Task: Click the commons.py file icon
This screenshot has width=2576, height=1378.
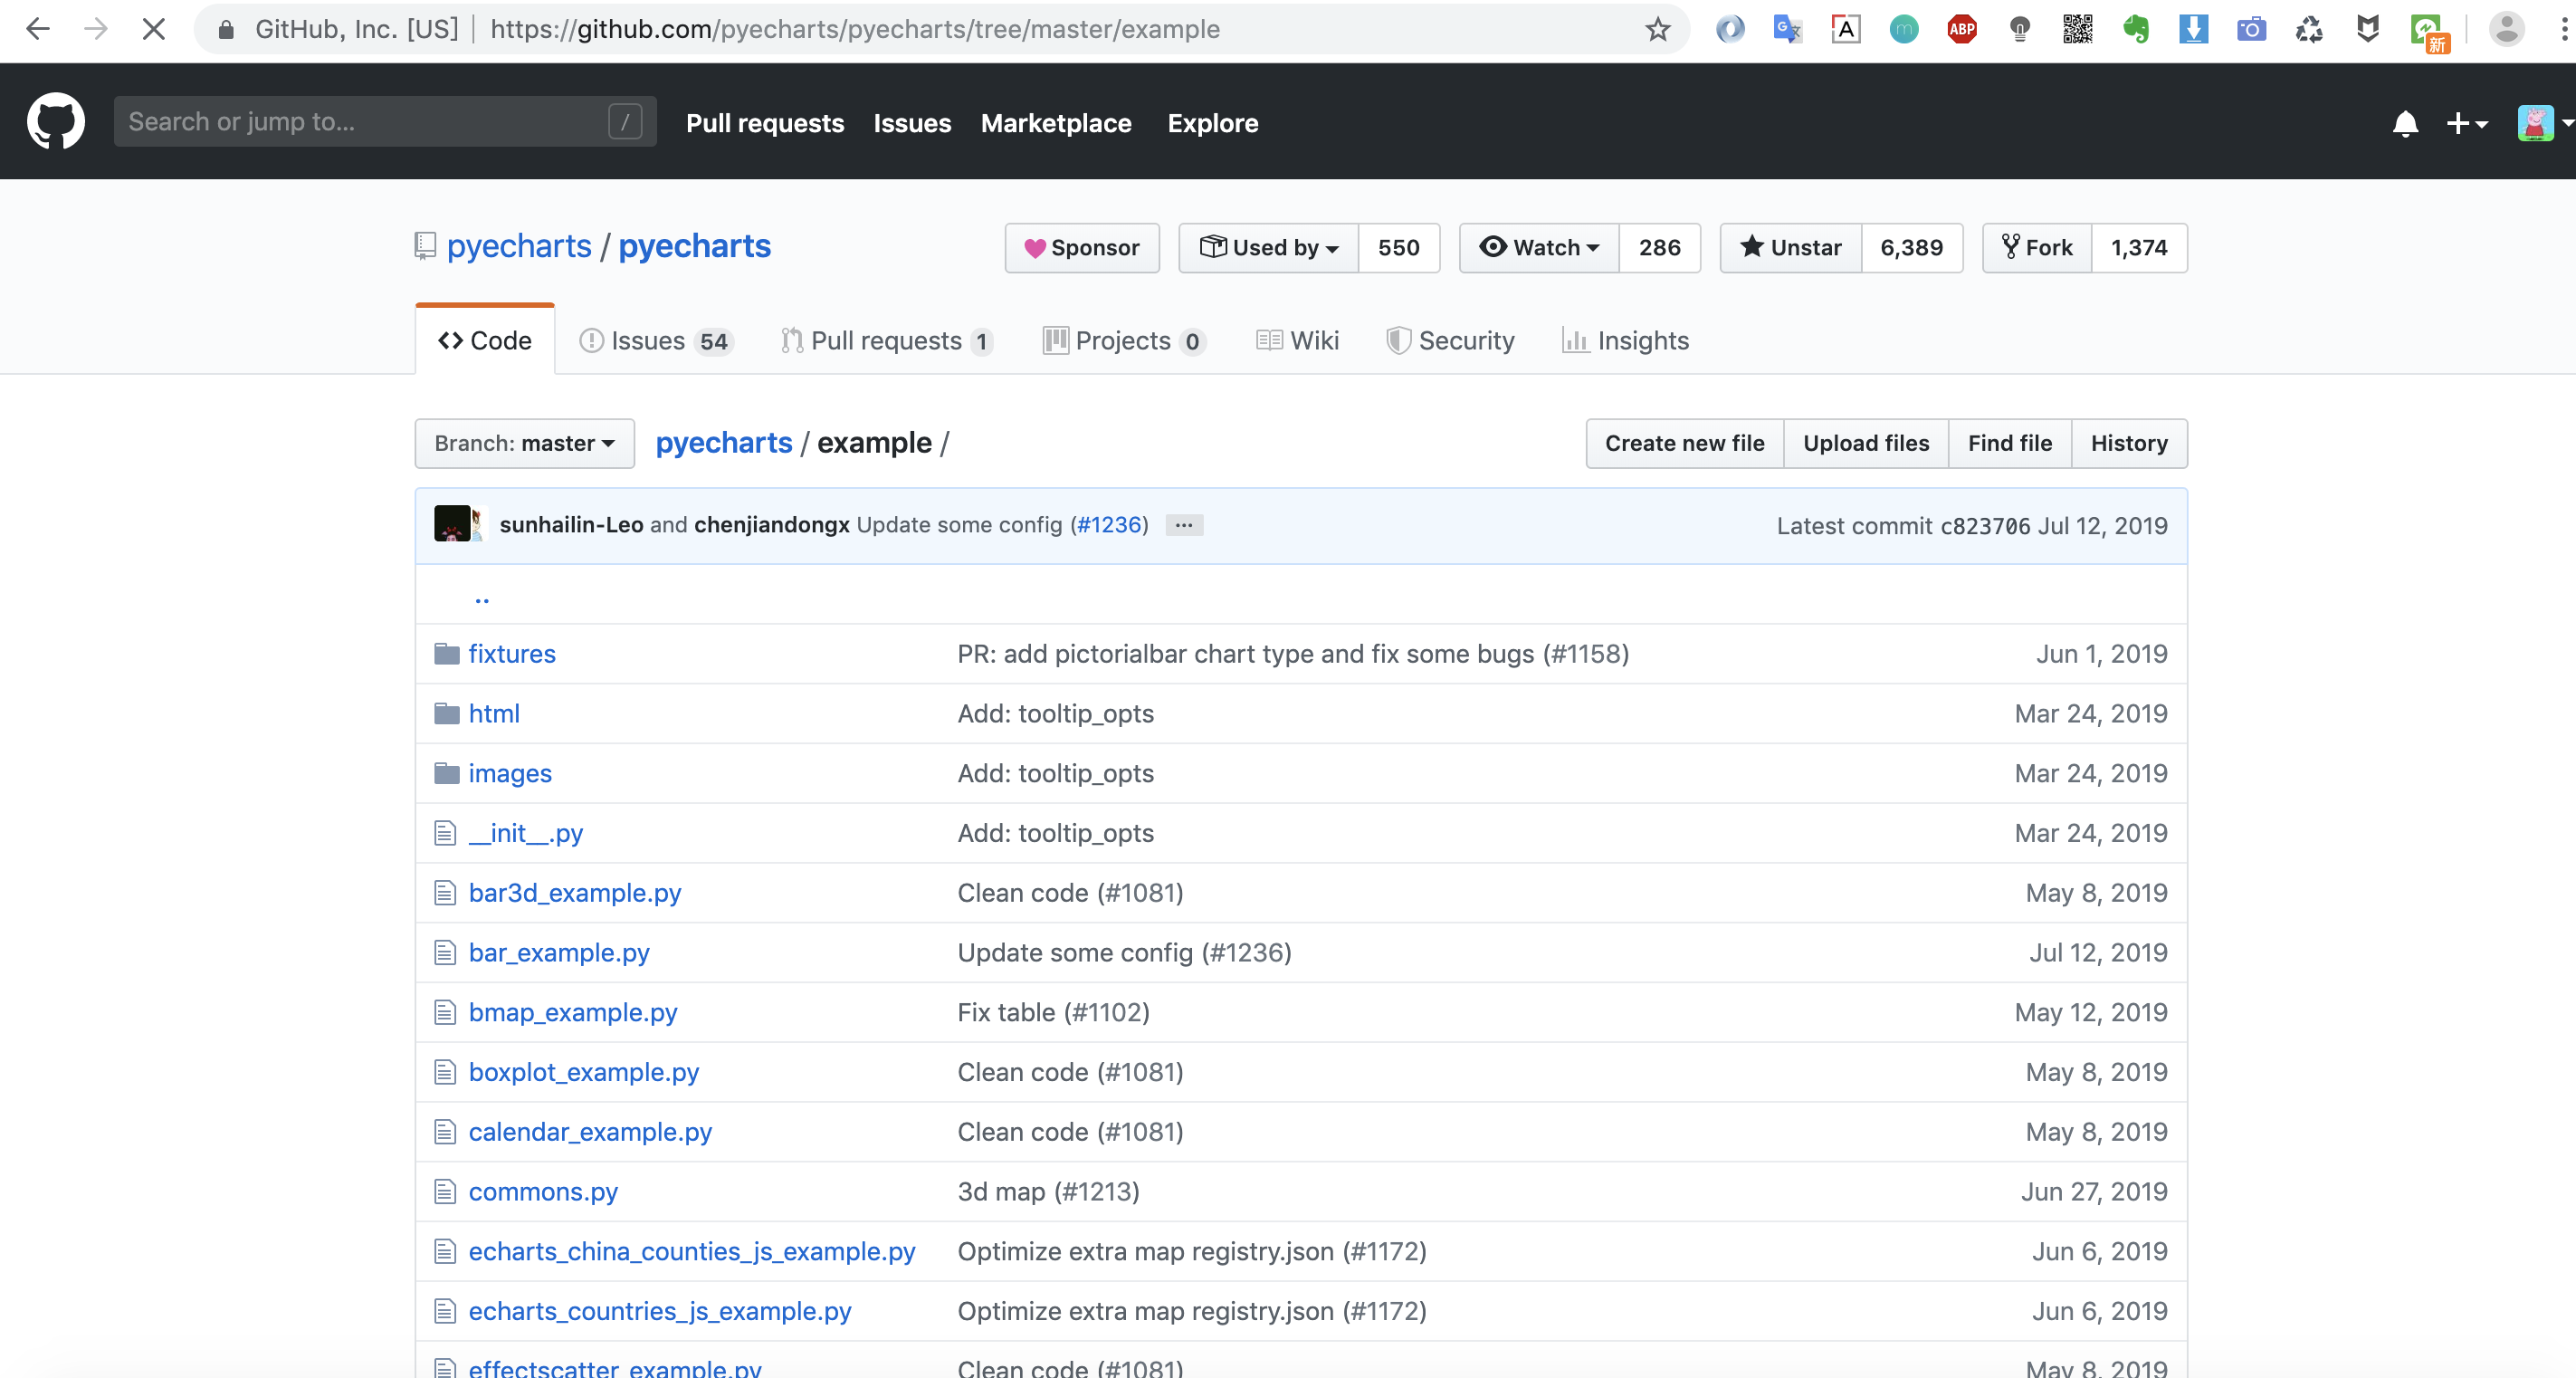Action: tap(445, 1192)
